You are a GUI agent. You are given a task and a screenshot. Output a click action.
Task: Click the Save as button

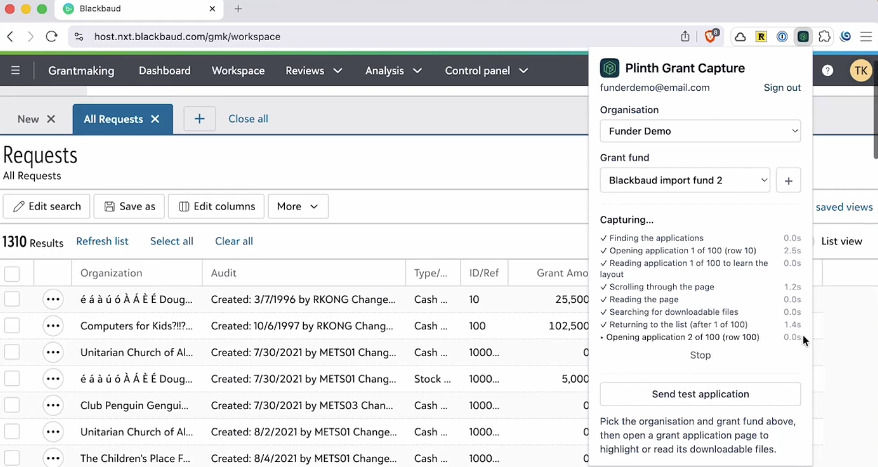pyautogui.click(x=129, y=206)
